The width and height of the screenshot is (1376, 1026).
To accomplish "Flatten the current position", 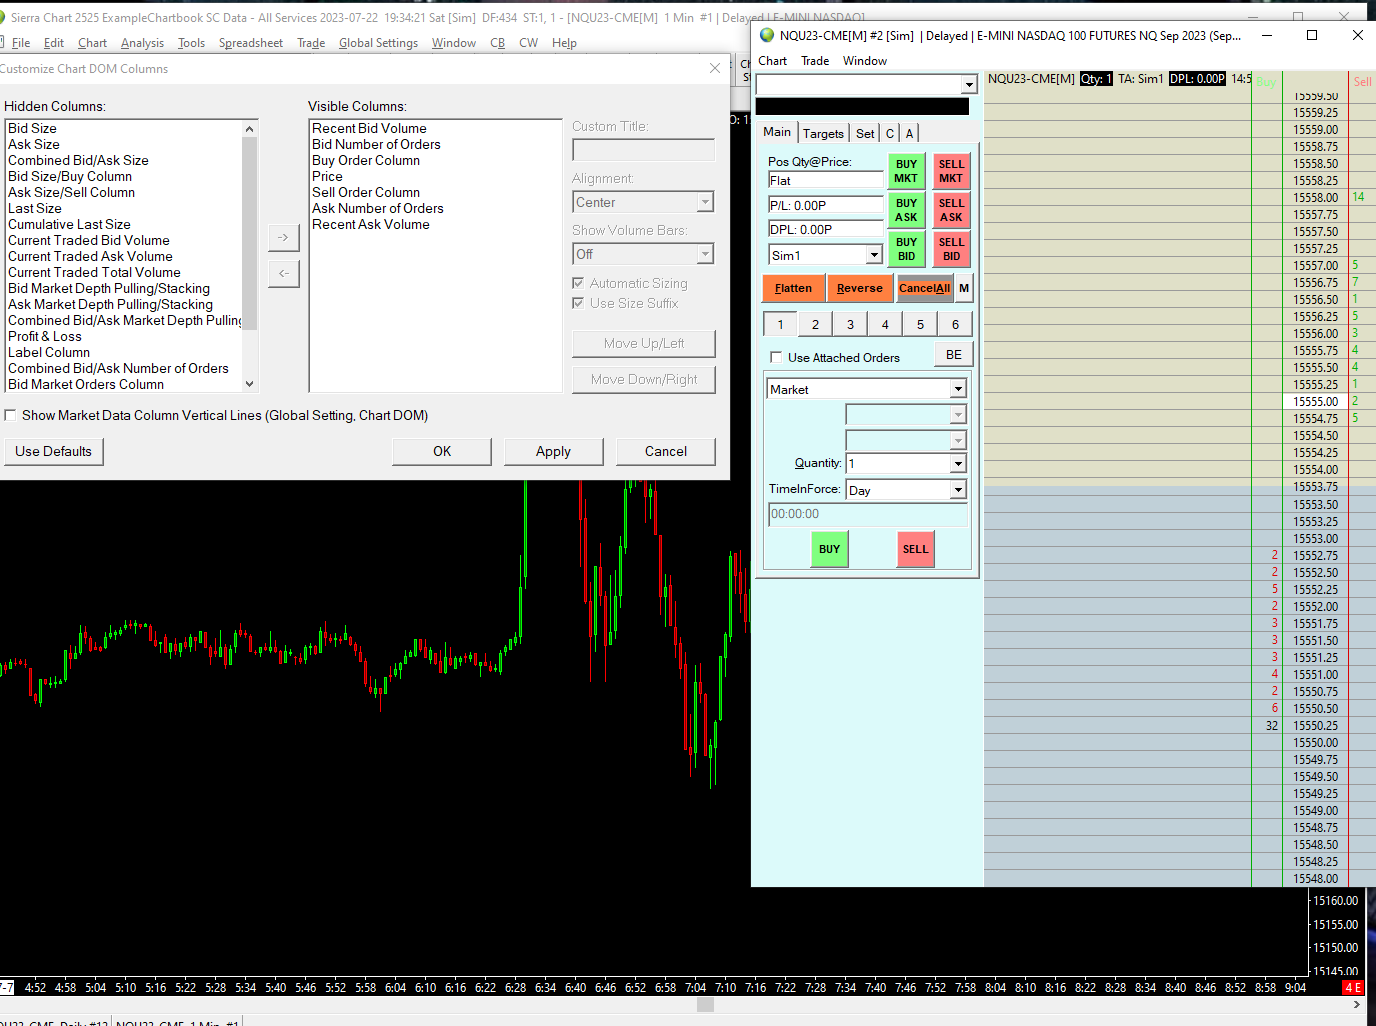I will tap(793, 288).
